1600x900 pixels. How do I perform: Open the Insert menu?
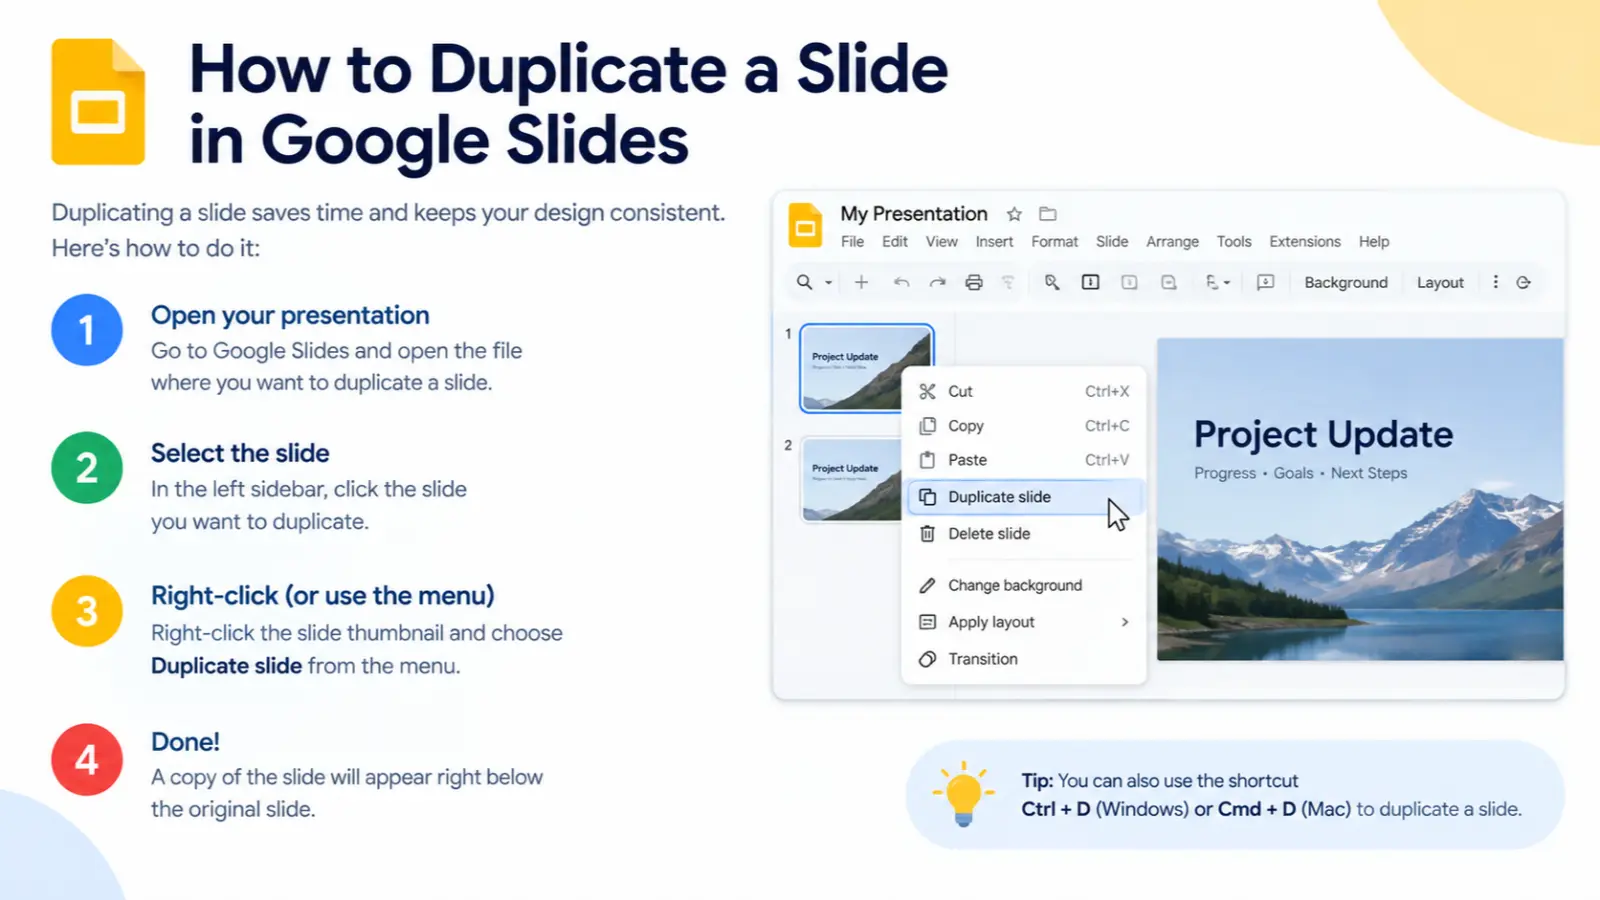pos(994,242)
